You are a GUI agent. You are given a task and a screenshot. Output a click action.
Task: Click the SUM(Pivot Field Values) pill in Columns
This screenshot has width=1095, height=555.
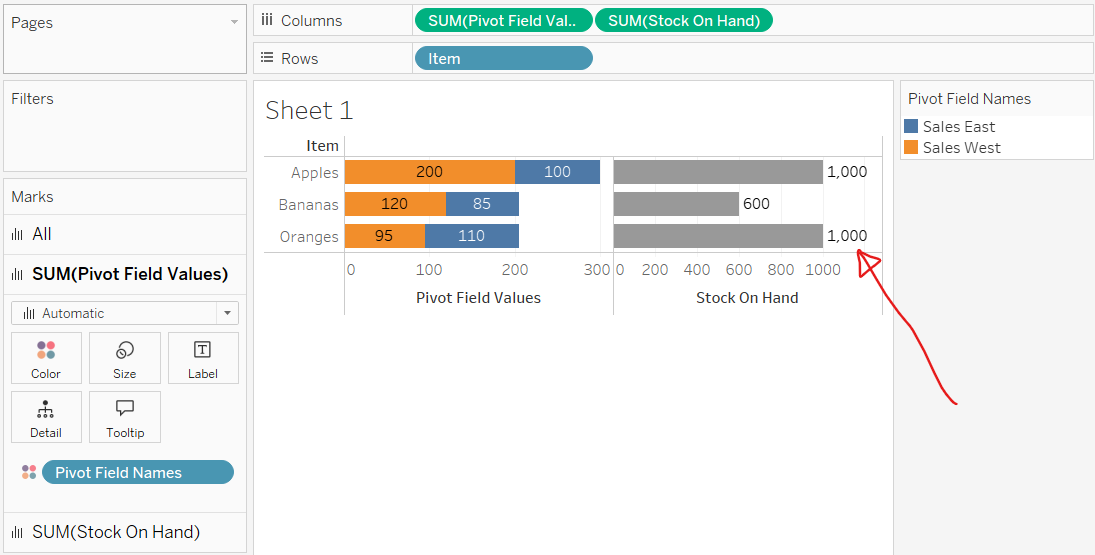coord(503,20)
